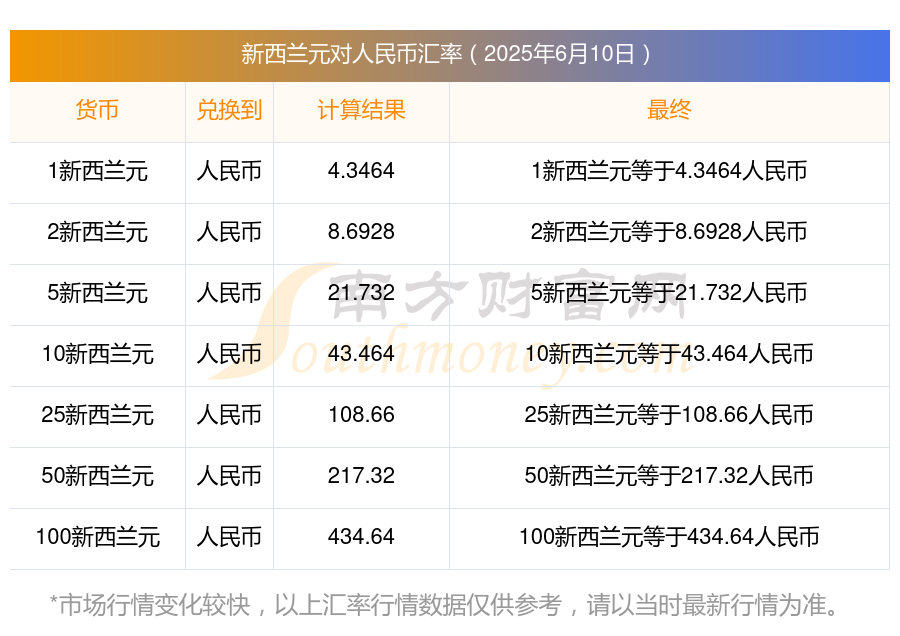900x636 pixels.
Task: Click the '5新西兰元' currency cell
Action: click(98, 293)
